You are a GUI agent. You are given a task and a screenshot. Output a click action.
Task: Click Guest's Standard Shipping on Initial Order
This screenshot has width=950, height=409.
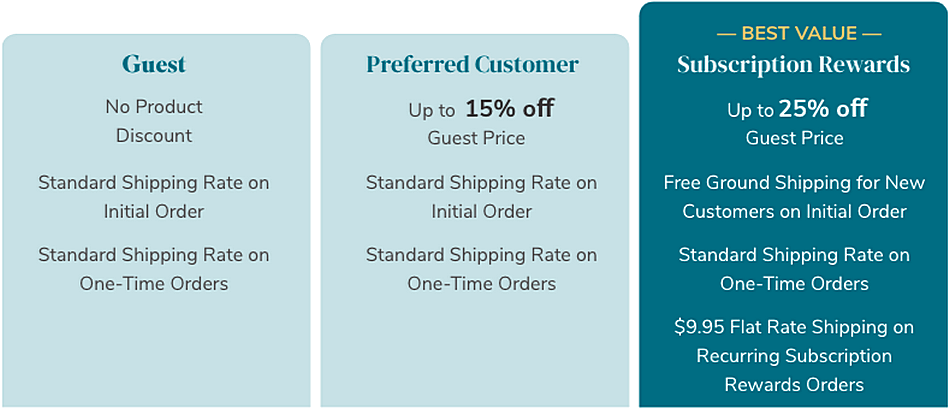pos(154,197)
